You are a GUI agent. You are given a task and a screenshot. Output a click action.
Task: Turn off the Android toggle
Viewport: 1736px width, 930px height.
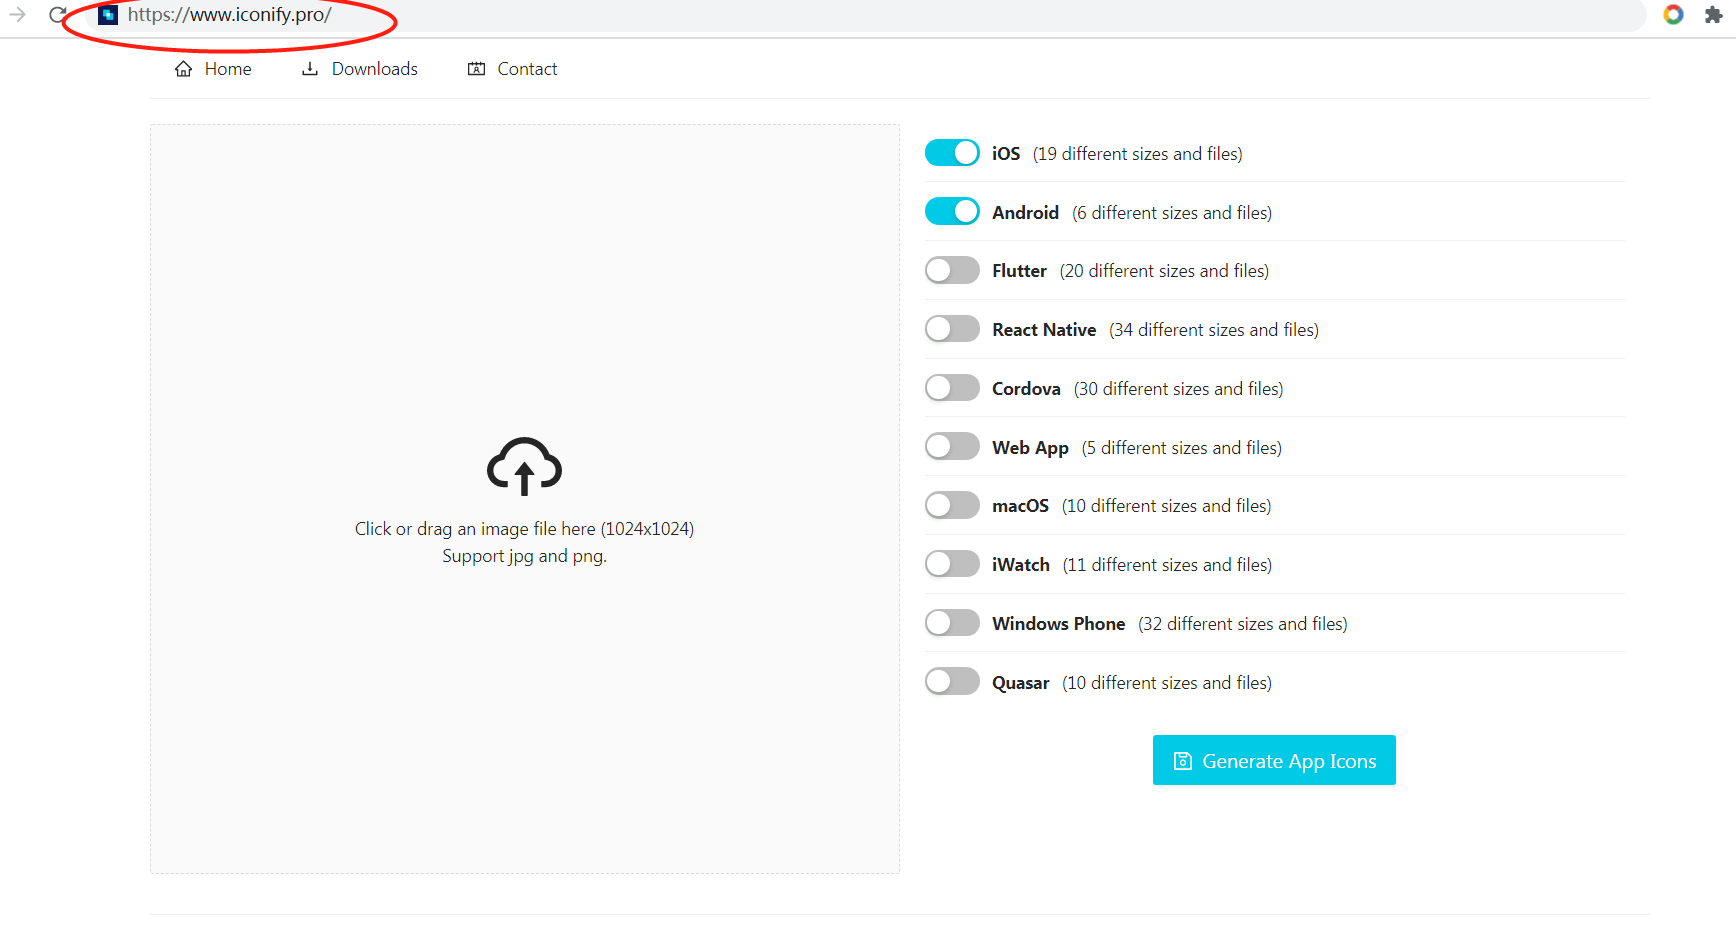click(x=952, y=212)
